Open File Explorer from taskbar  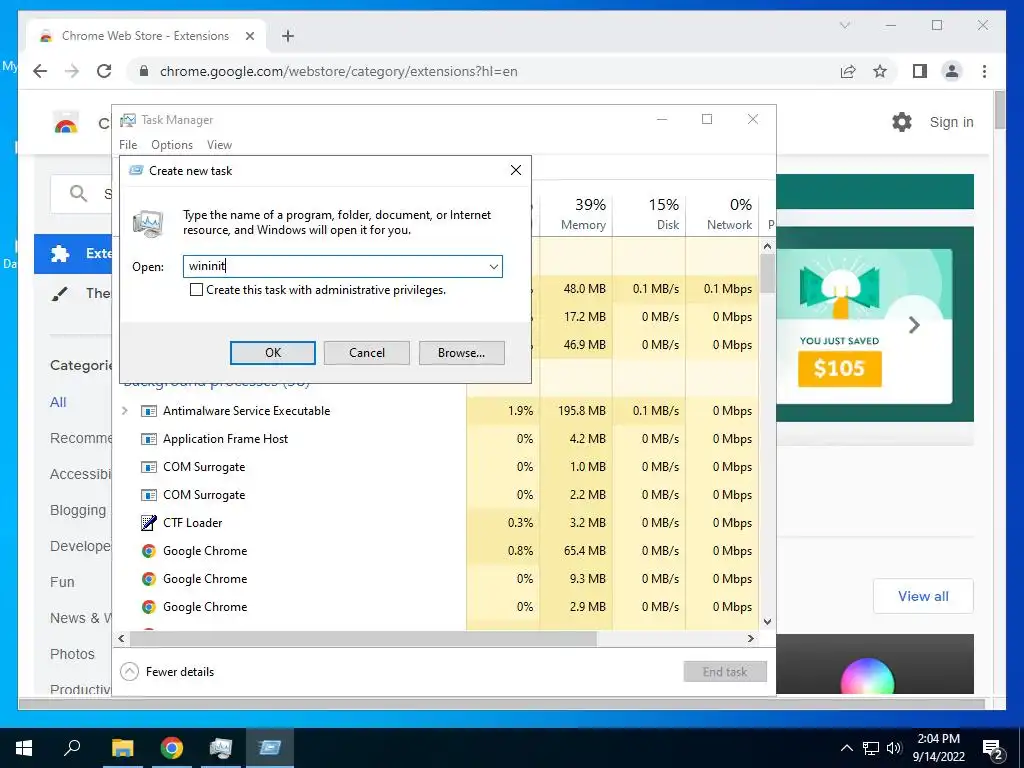tap(122, 748)
